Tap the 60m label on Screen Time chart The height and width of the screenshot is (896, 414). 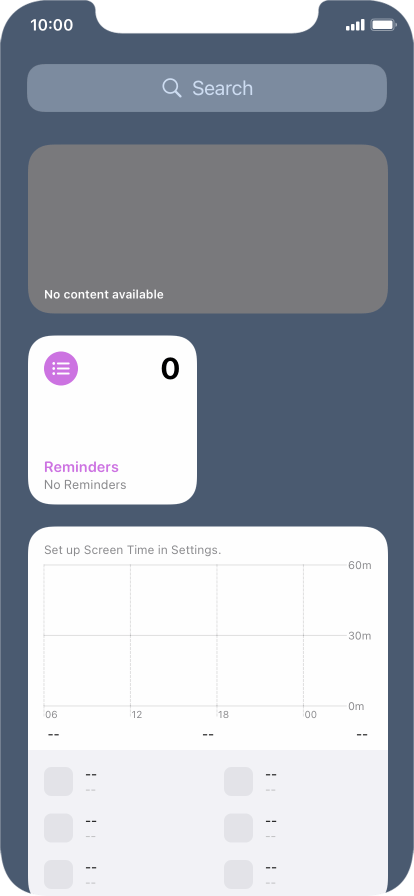(x=360, y=565)
